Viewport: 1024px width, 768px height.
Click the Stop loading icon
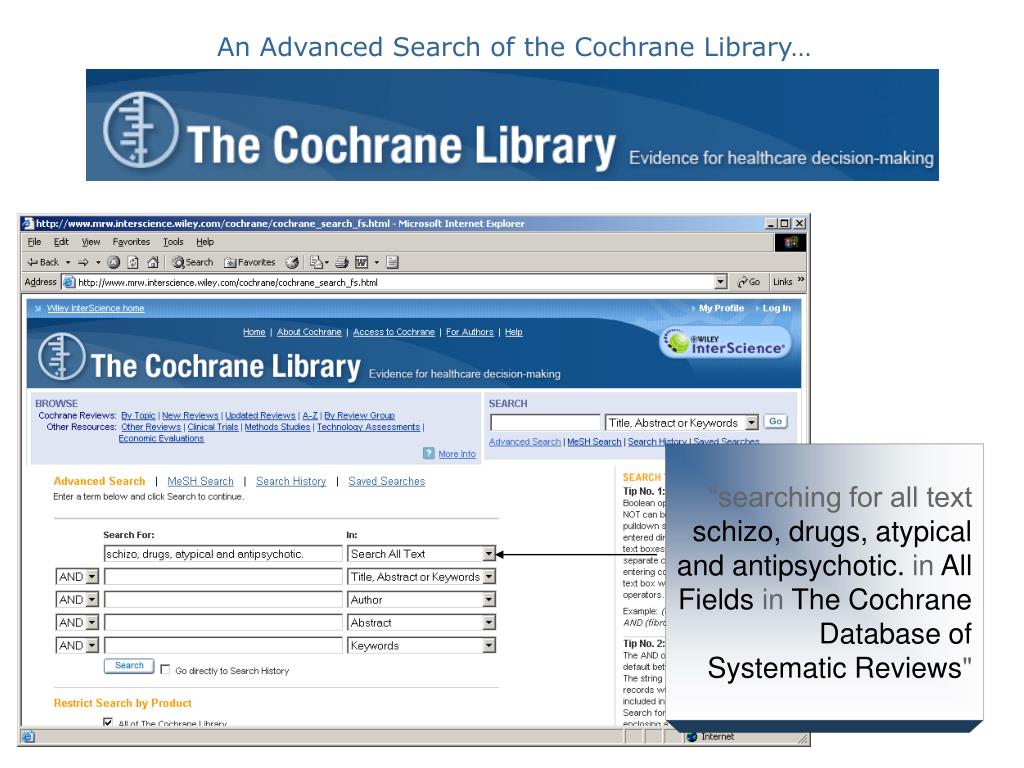114,263
